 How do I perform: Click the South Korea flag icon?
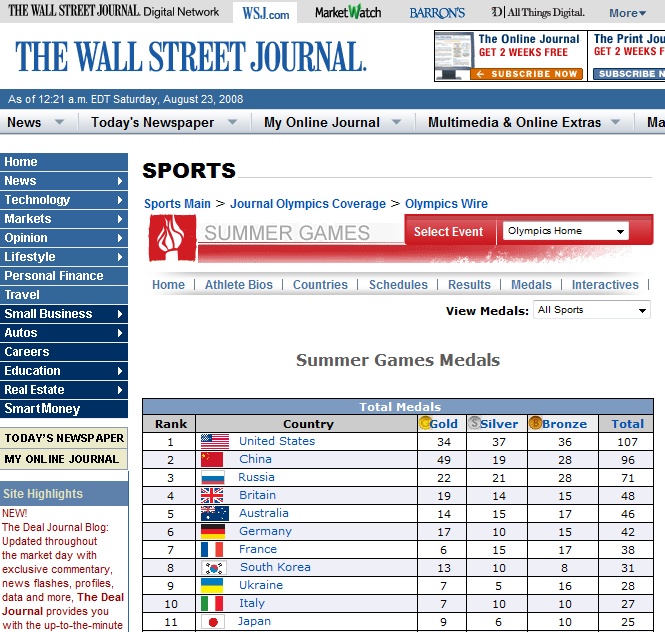214,568
